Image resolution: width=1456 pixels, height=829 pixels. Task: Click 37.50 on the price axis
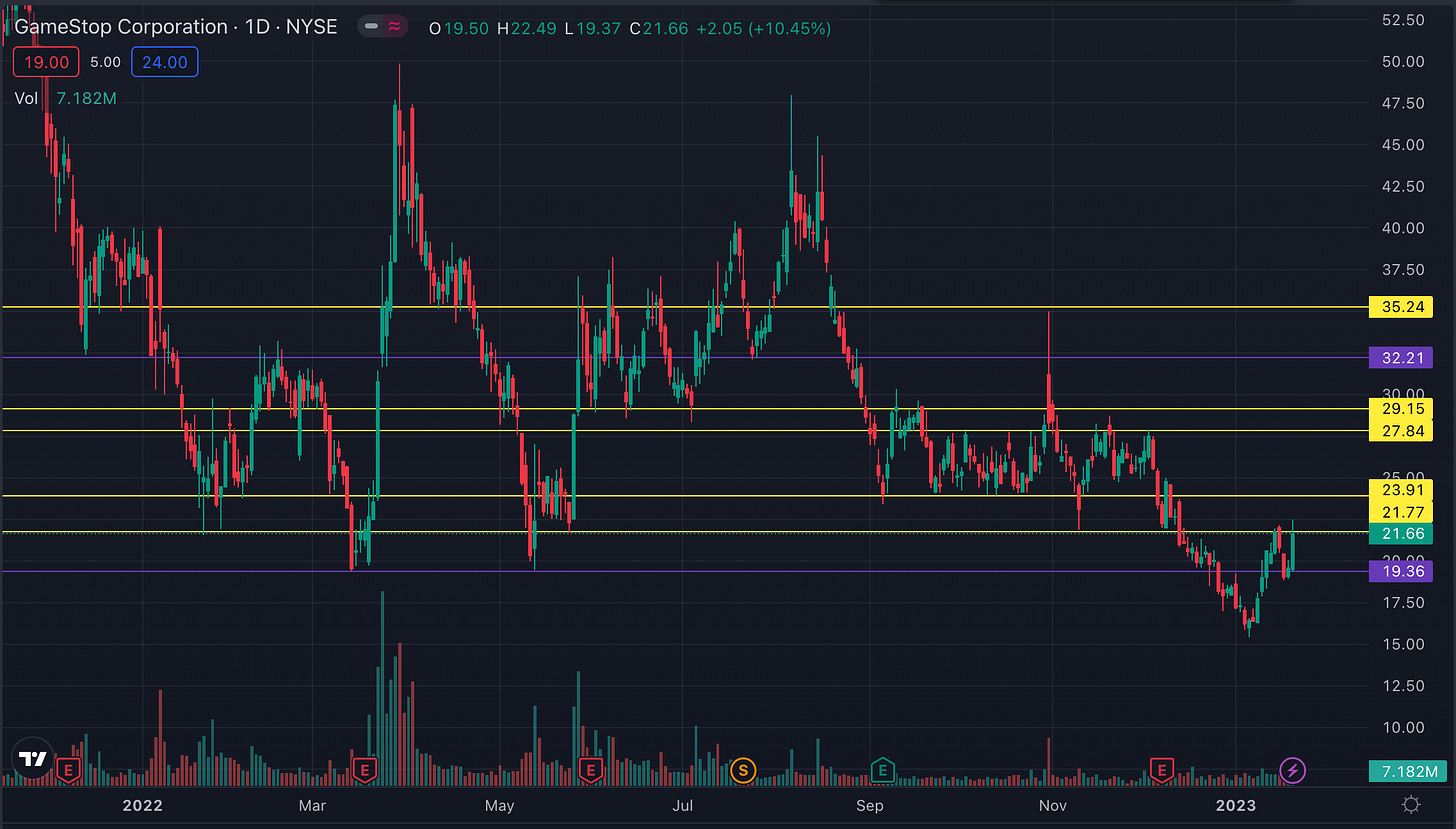point(1403,269)
